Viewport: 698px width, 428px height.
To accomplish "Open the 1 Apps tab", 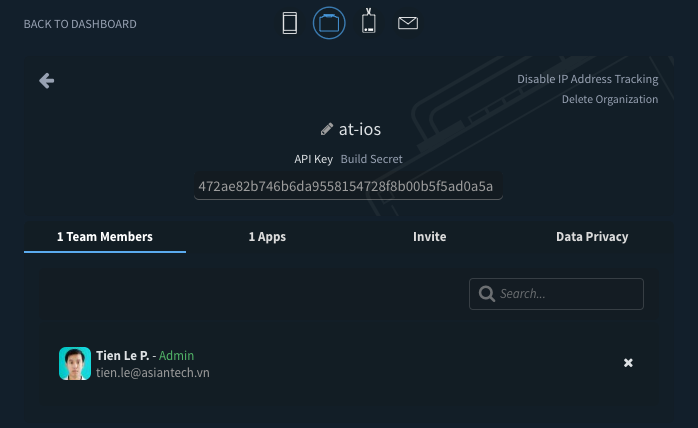I will [267, 236].
